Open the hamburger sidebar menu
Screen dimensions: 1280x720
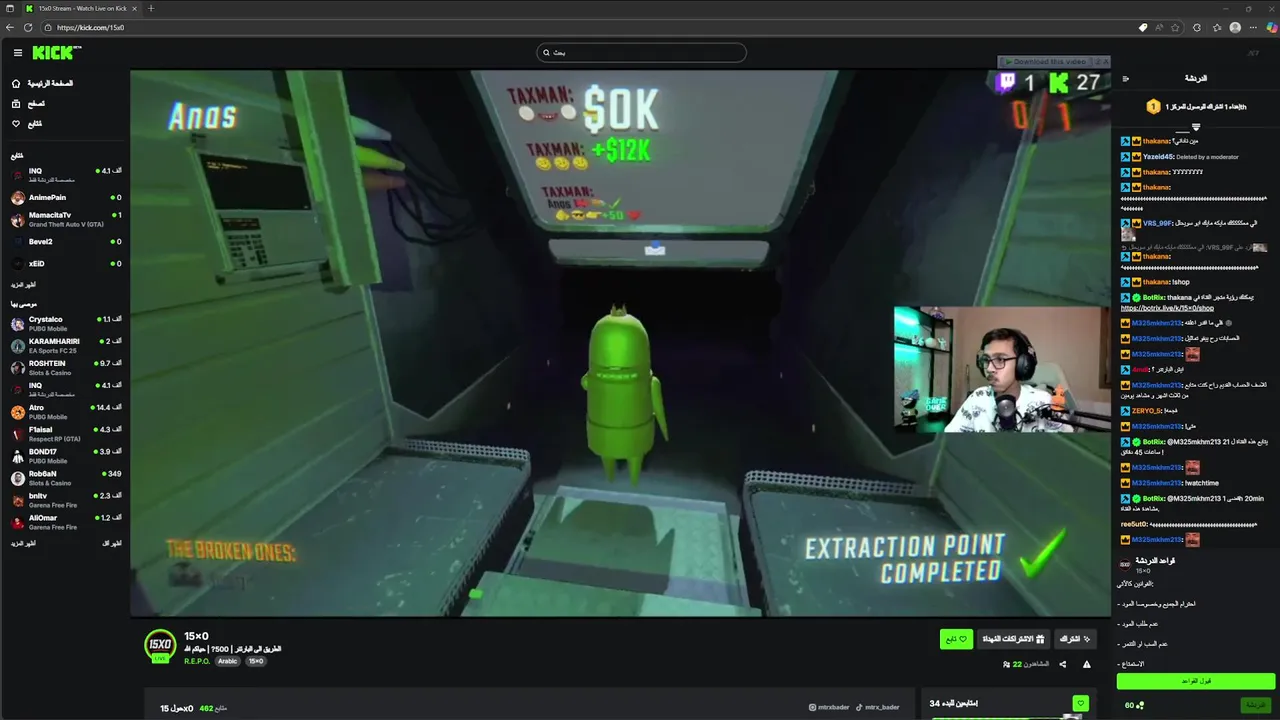tap(17, 53)
